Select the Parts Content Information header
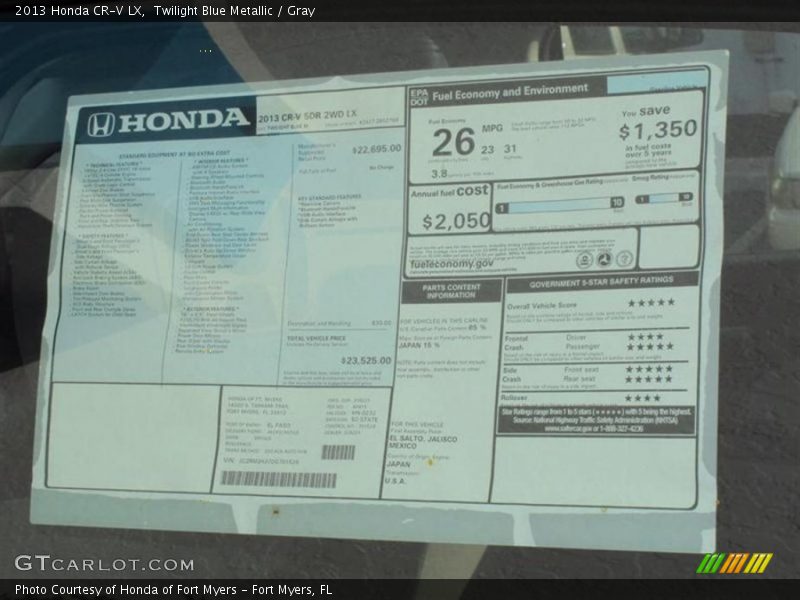This screenshot has height=600, width=800. (x=451, y=290)
